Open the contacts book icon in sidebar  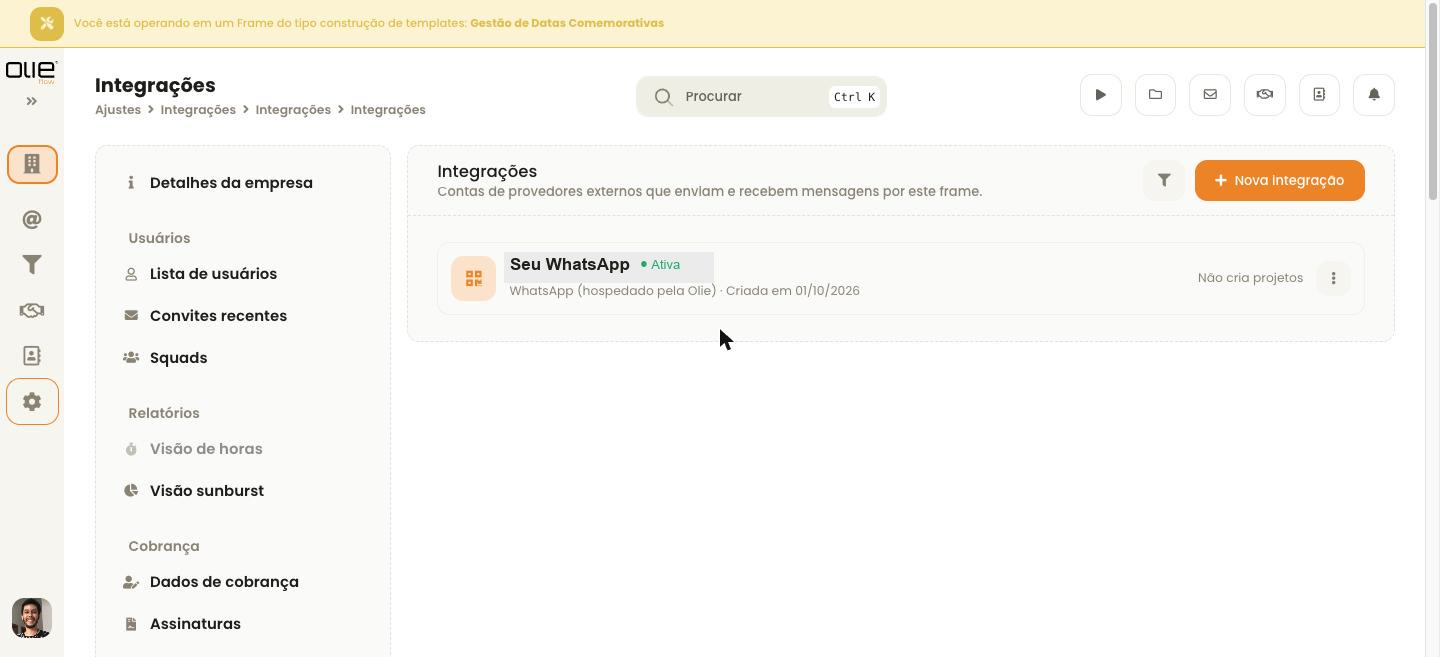pyautogui.click(x=32, y=356)
